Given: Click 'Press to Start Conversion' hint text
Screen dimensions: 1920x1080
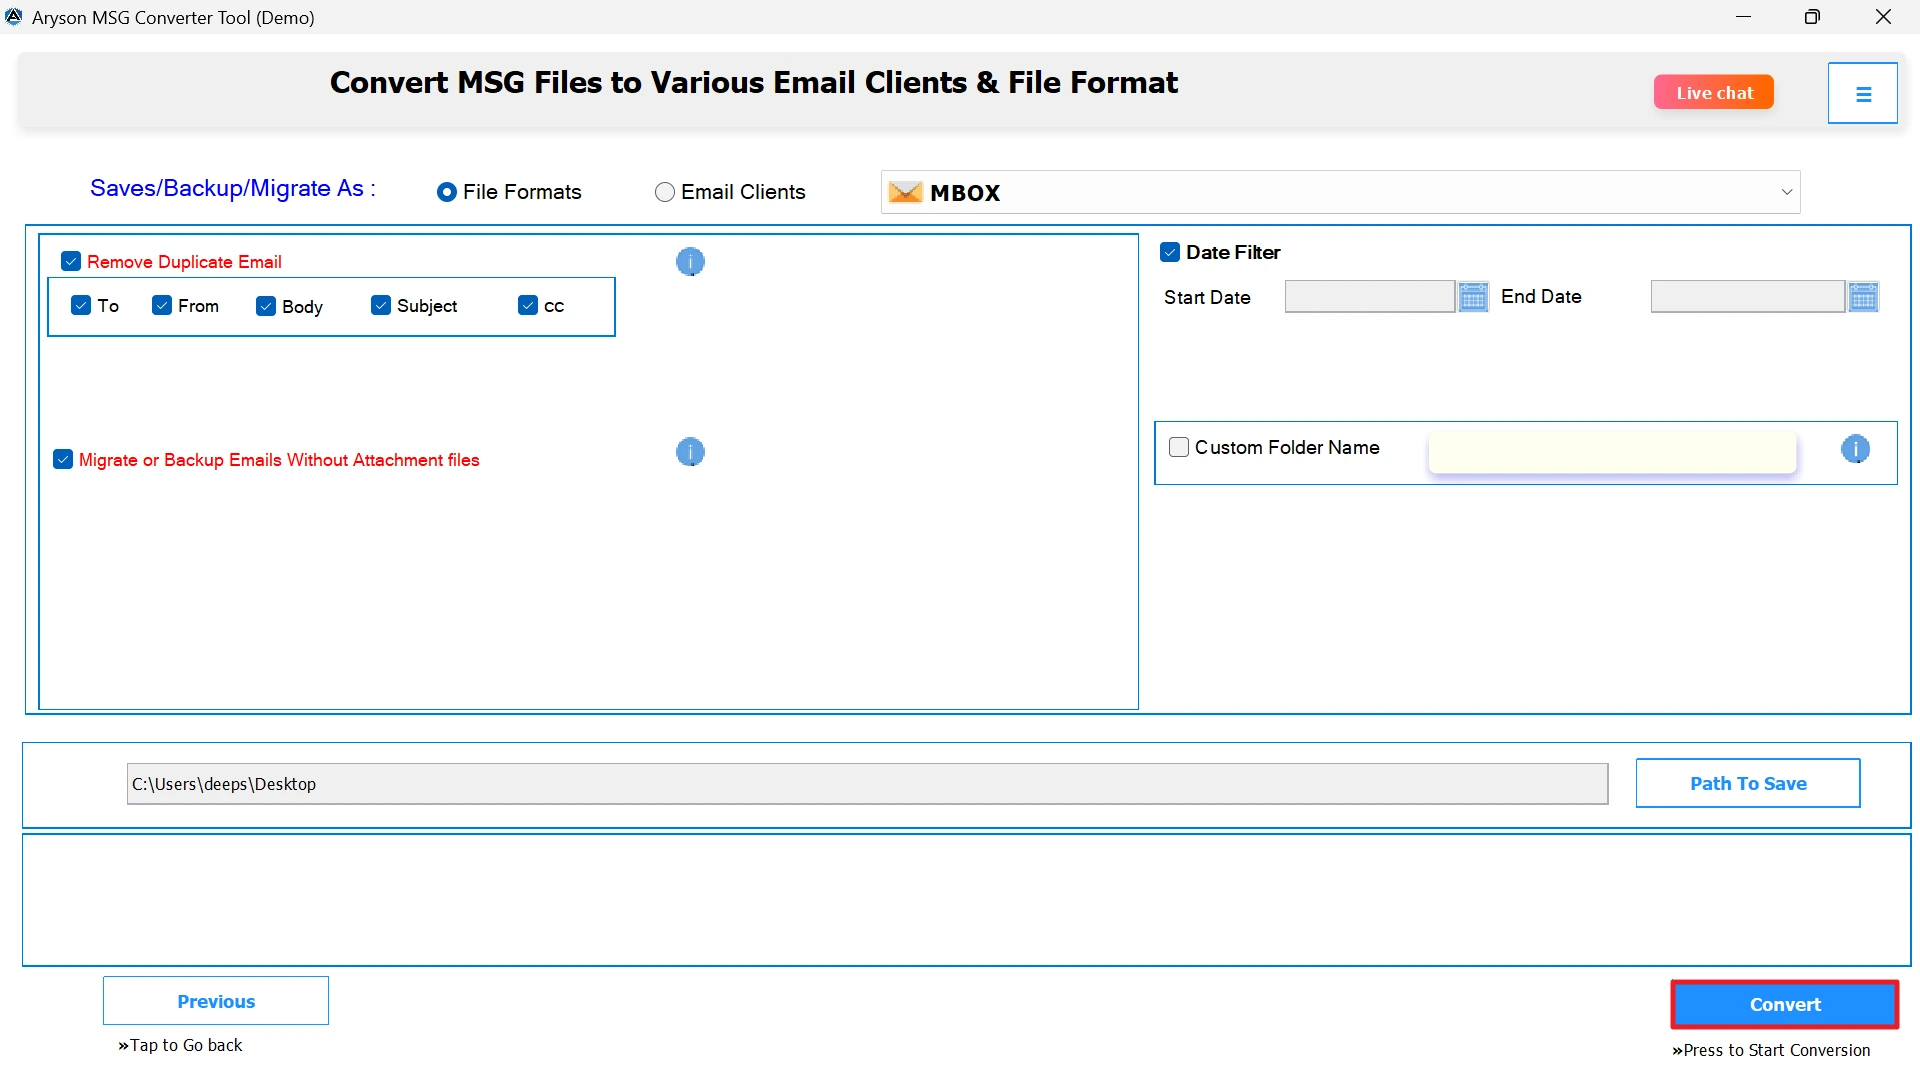Looking at the screenshot, I should tap(1771, 1050).
